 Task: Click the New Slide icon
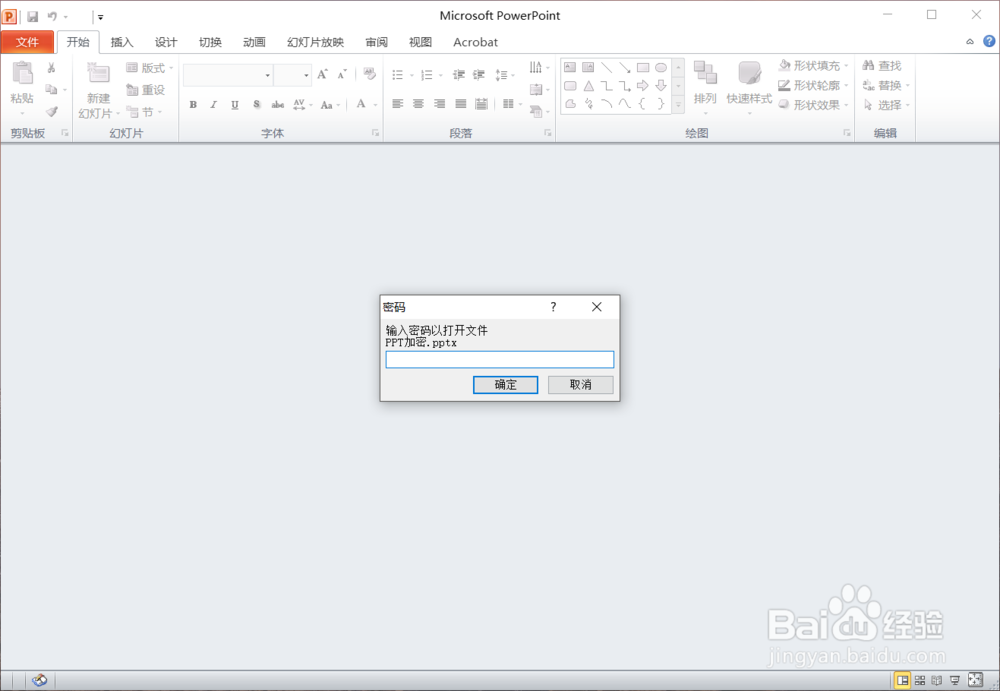[98, 73]
